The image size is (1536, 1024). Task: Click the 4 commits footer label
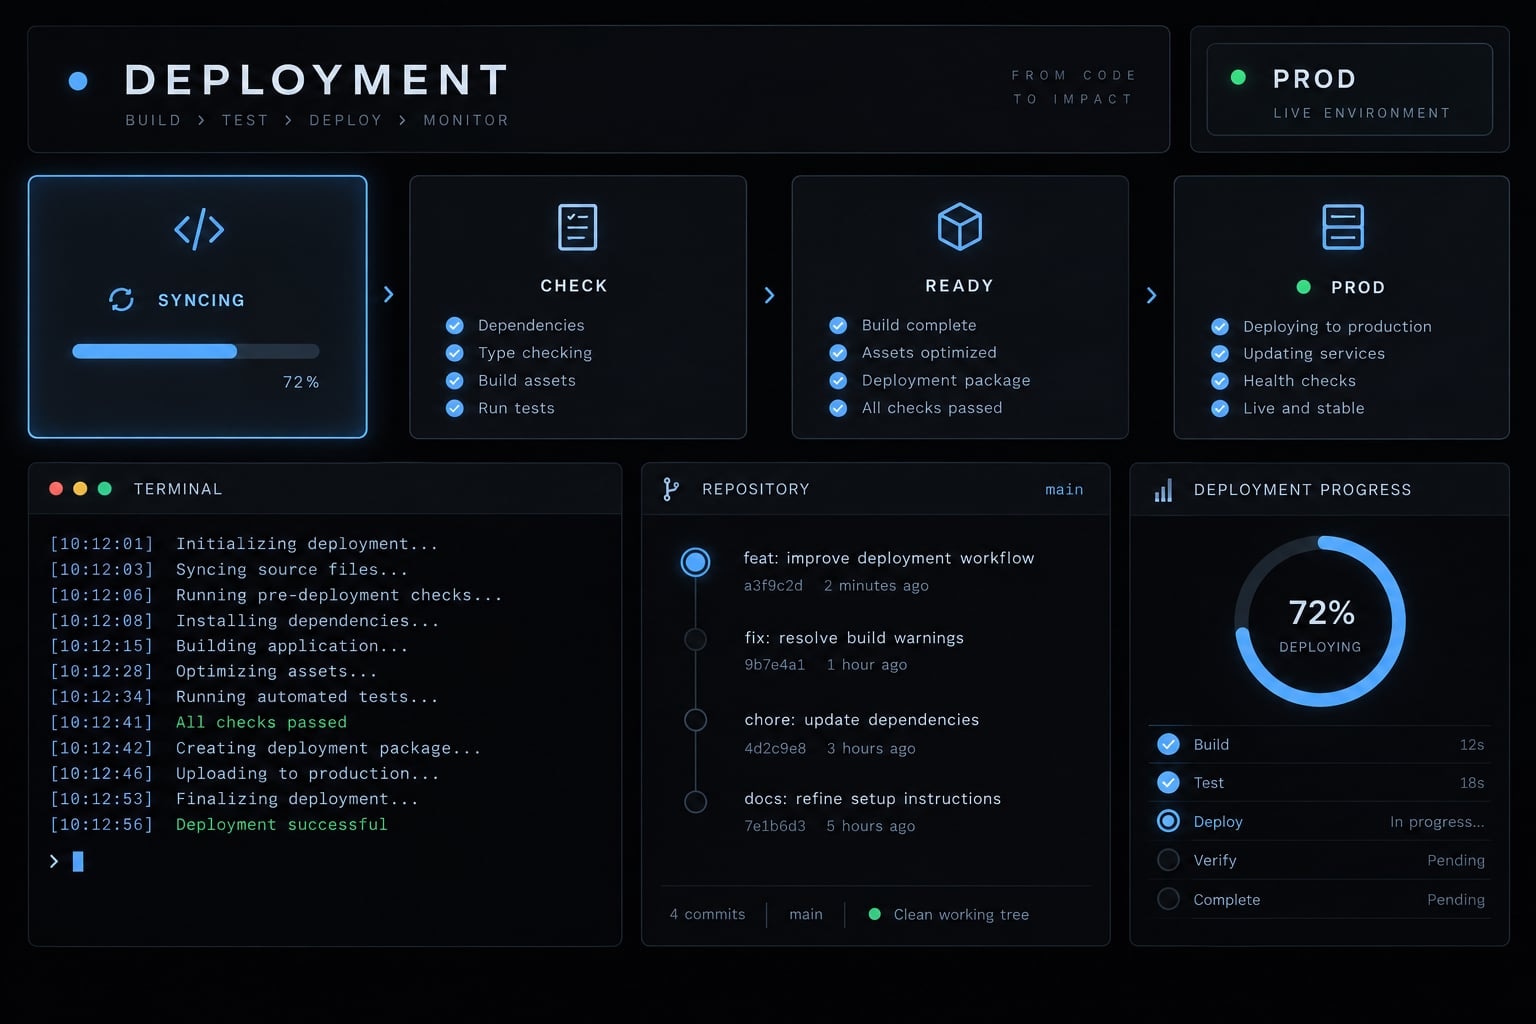click(707, 914)
